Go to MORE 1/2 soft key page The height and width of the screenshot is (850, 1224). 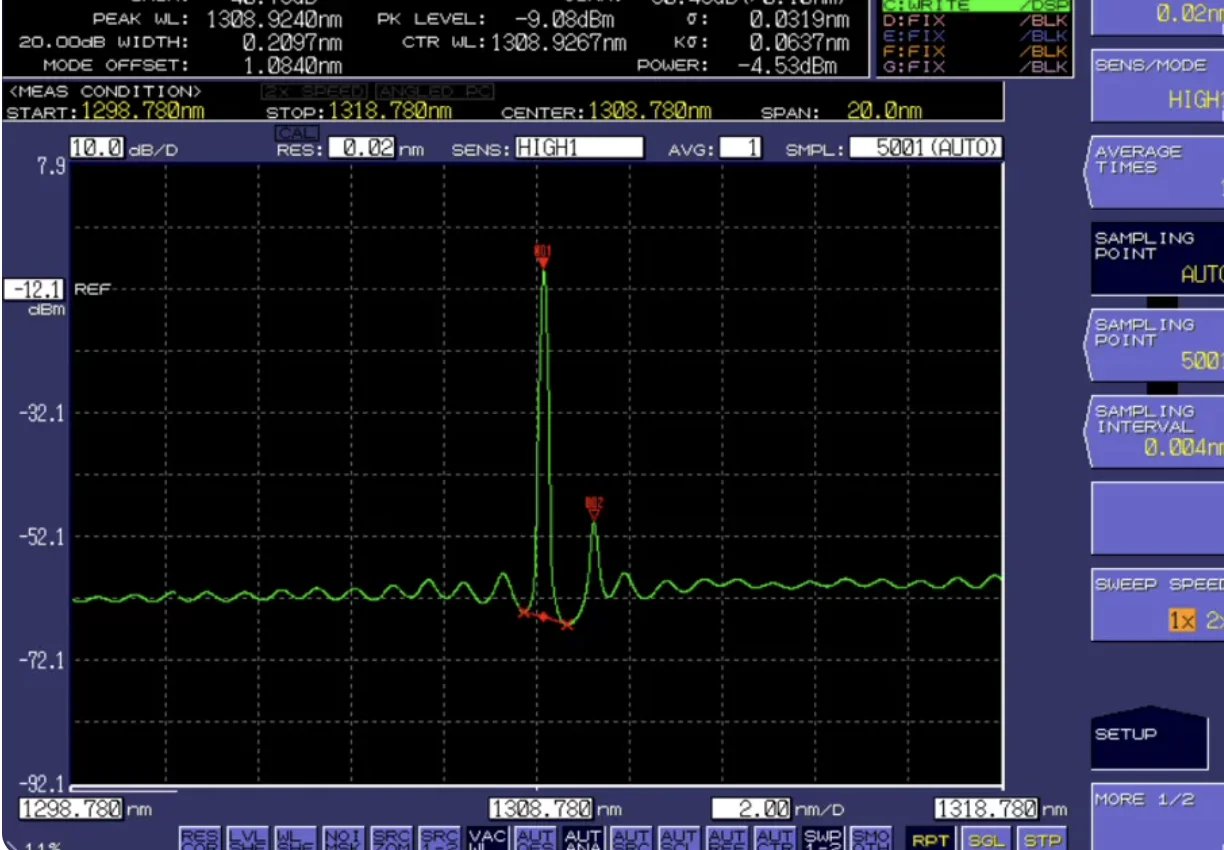click(1157, 815)
